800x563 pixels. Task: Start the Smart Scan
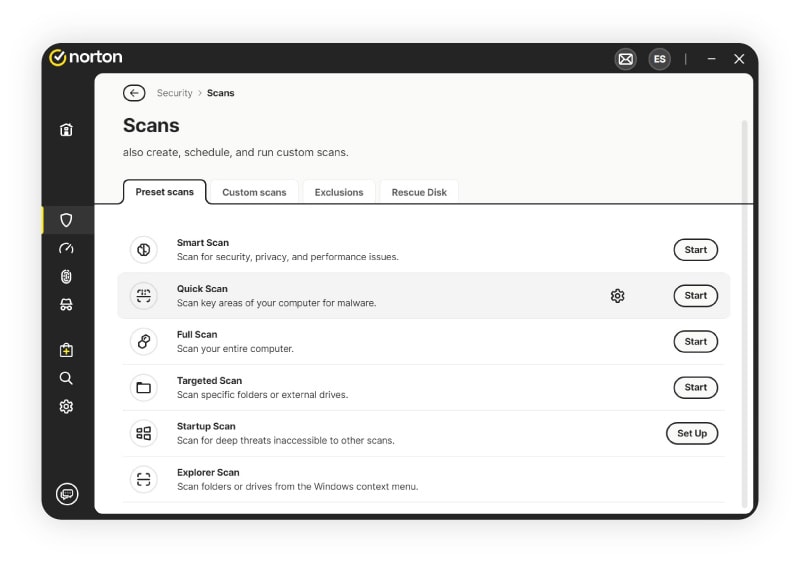(x=695, y=250)
